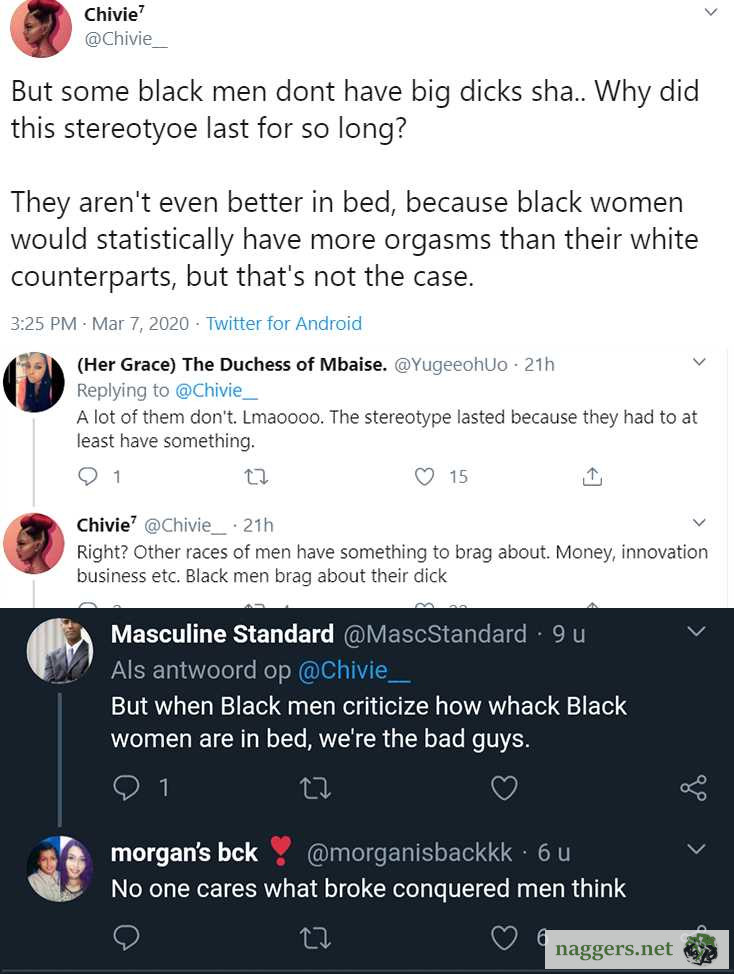Screen dimensions: 734x974
Task: Like the Duchess of Mbaise reply
Action: [x=425, y=477]
